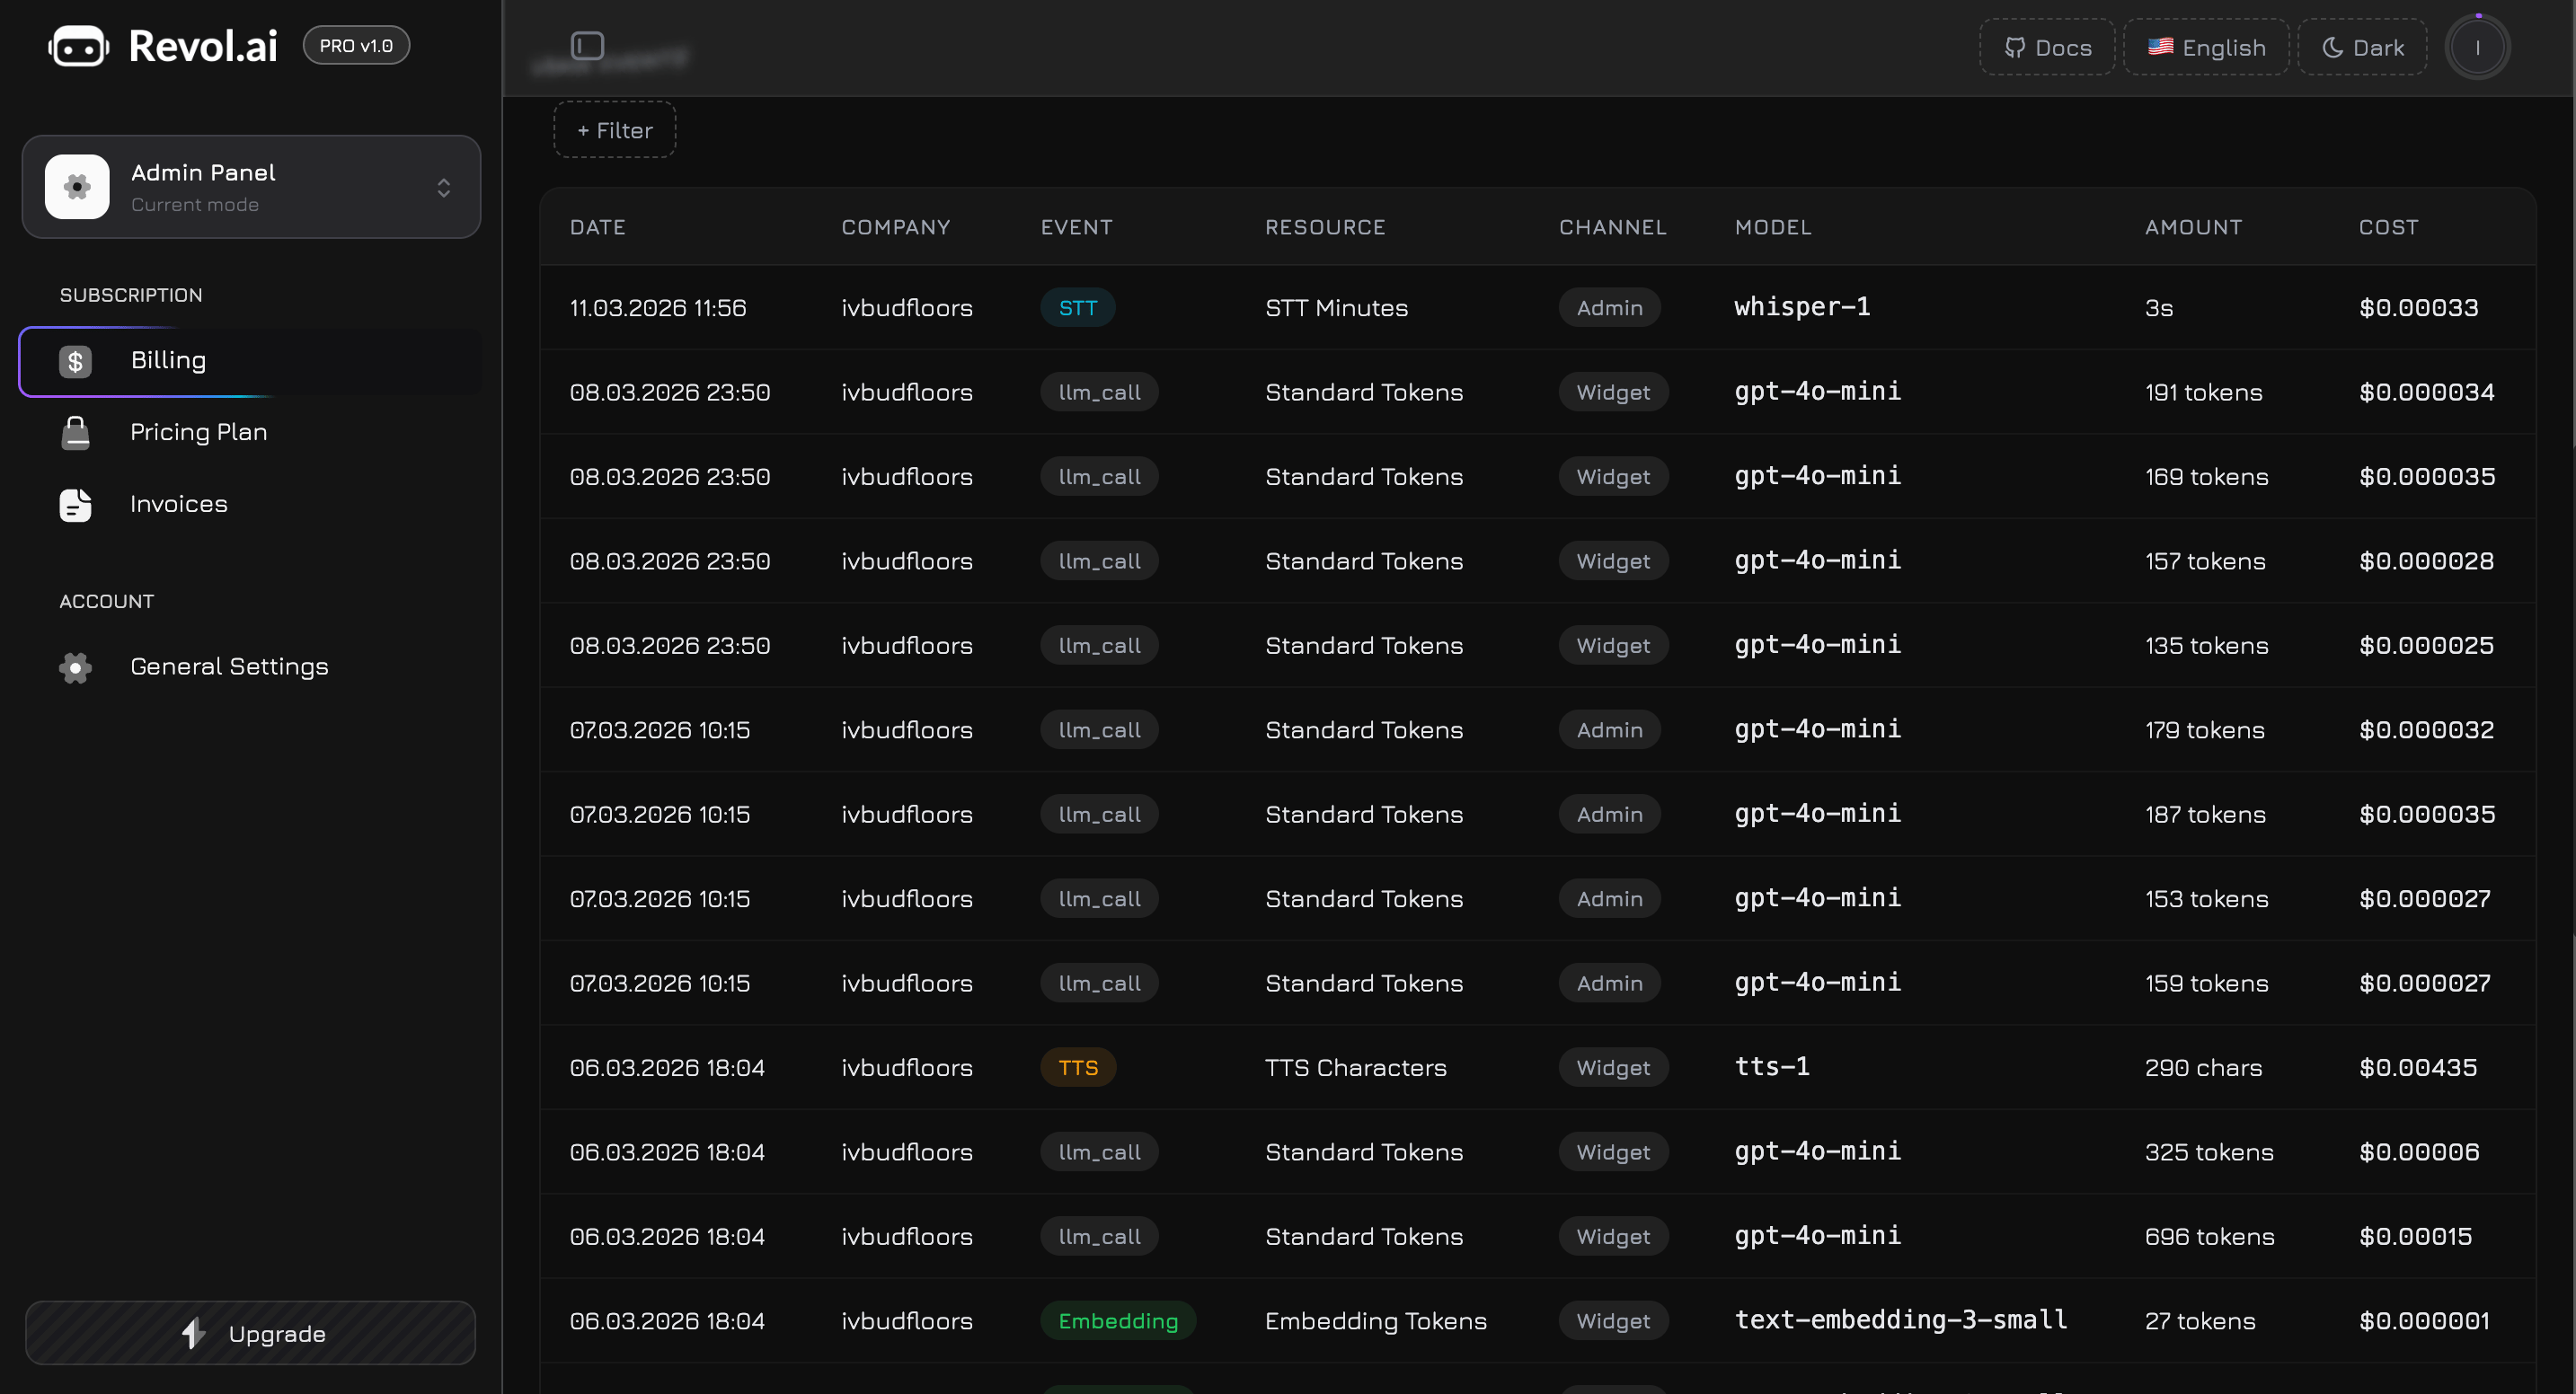Click the GitHub icon in Docs
This screenshot has height=1394, width=2576.
(x=2014, y=47)
